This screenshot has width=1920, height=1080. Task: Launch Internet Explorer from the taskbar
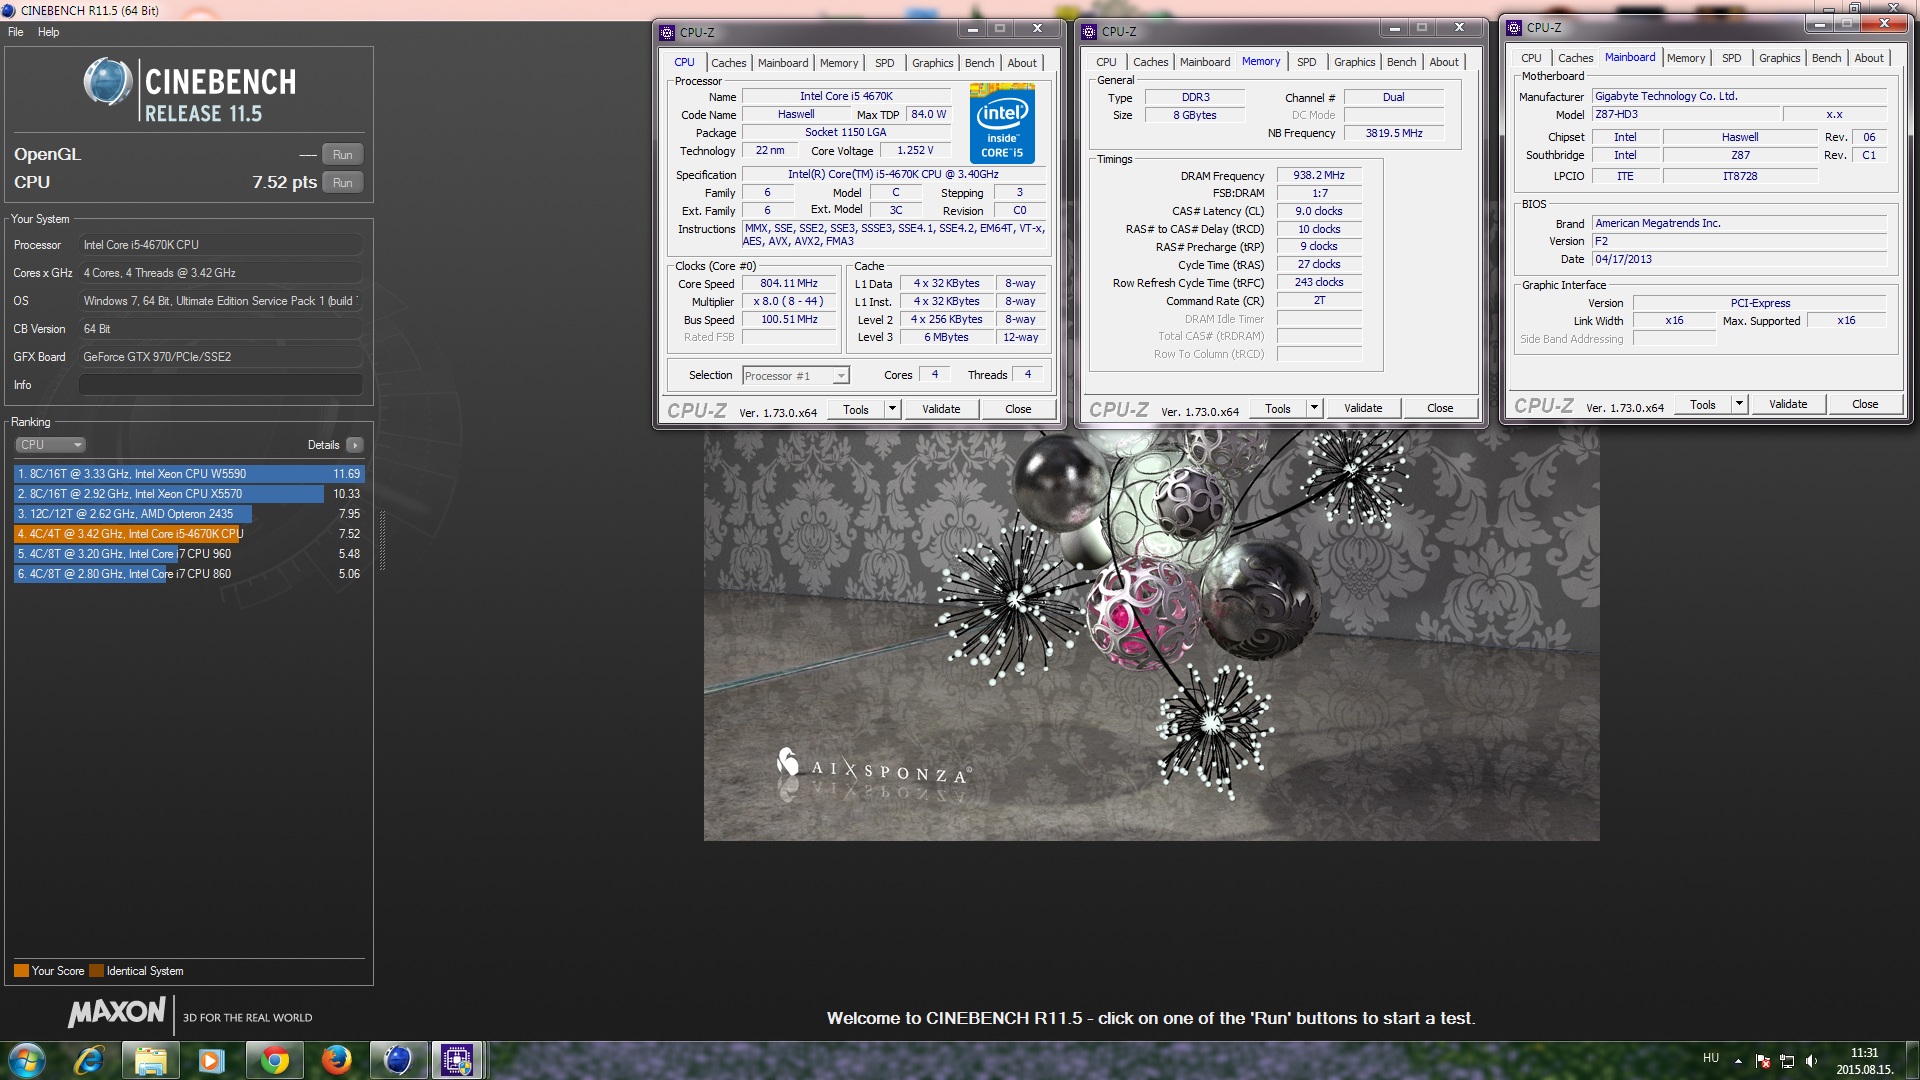(89, 1060)
